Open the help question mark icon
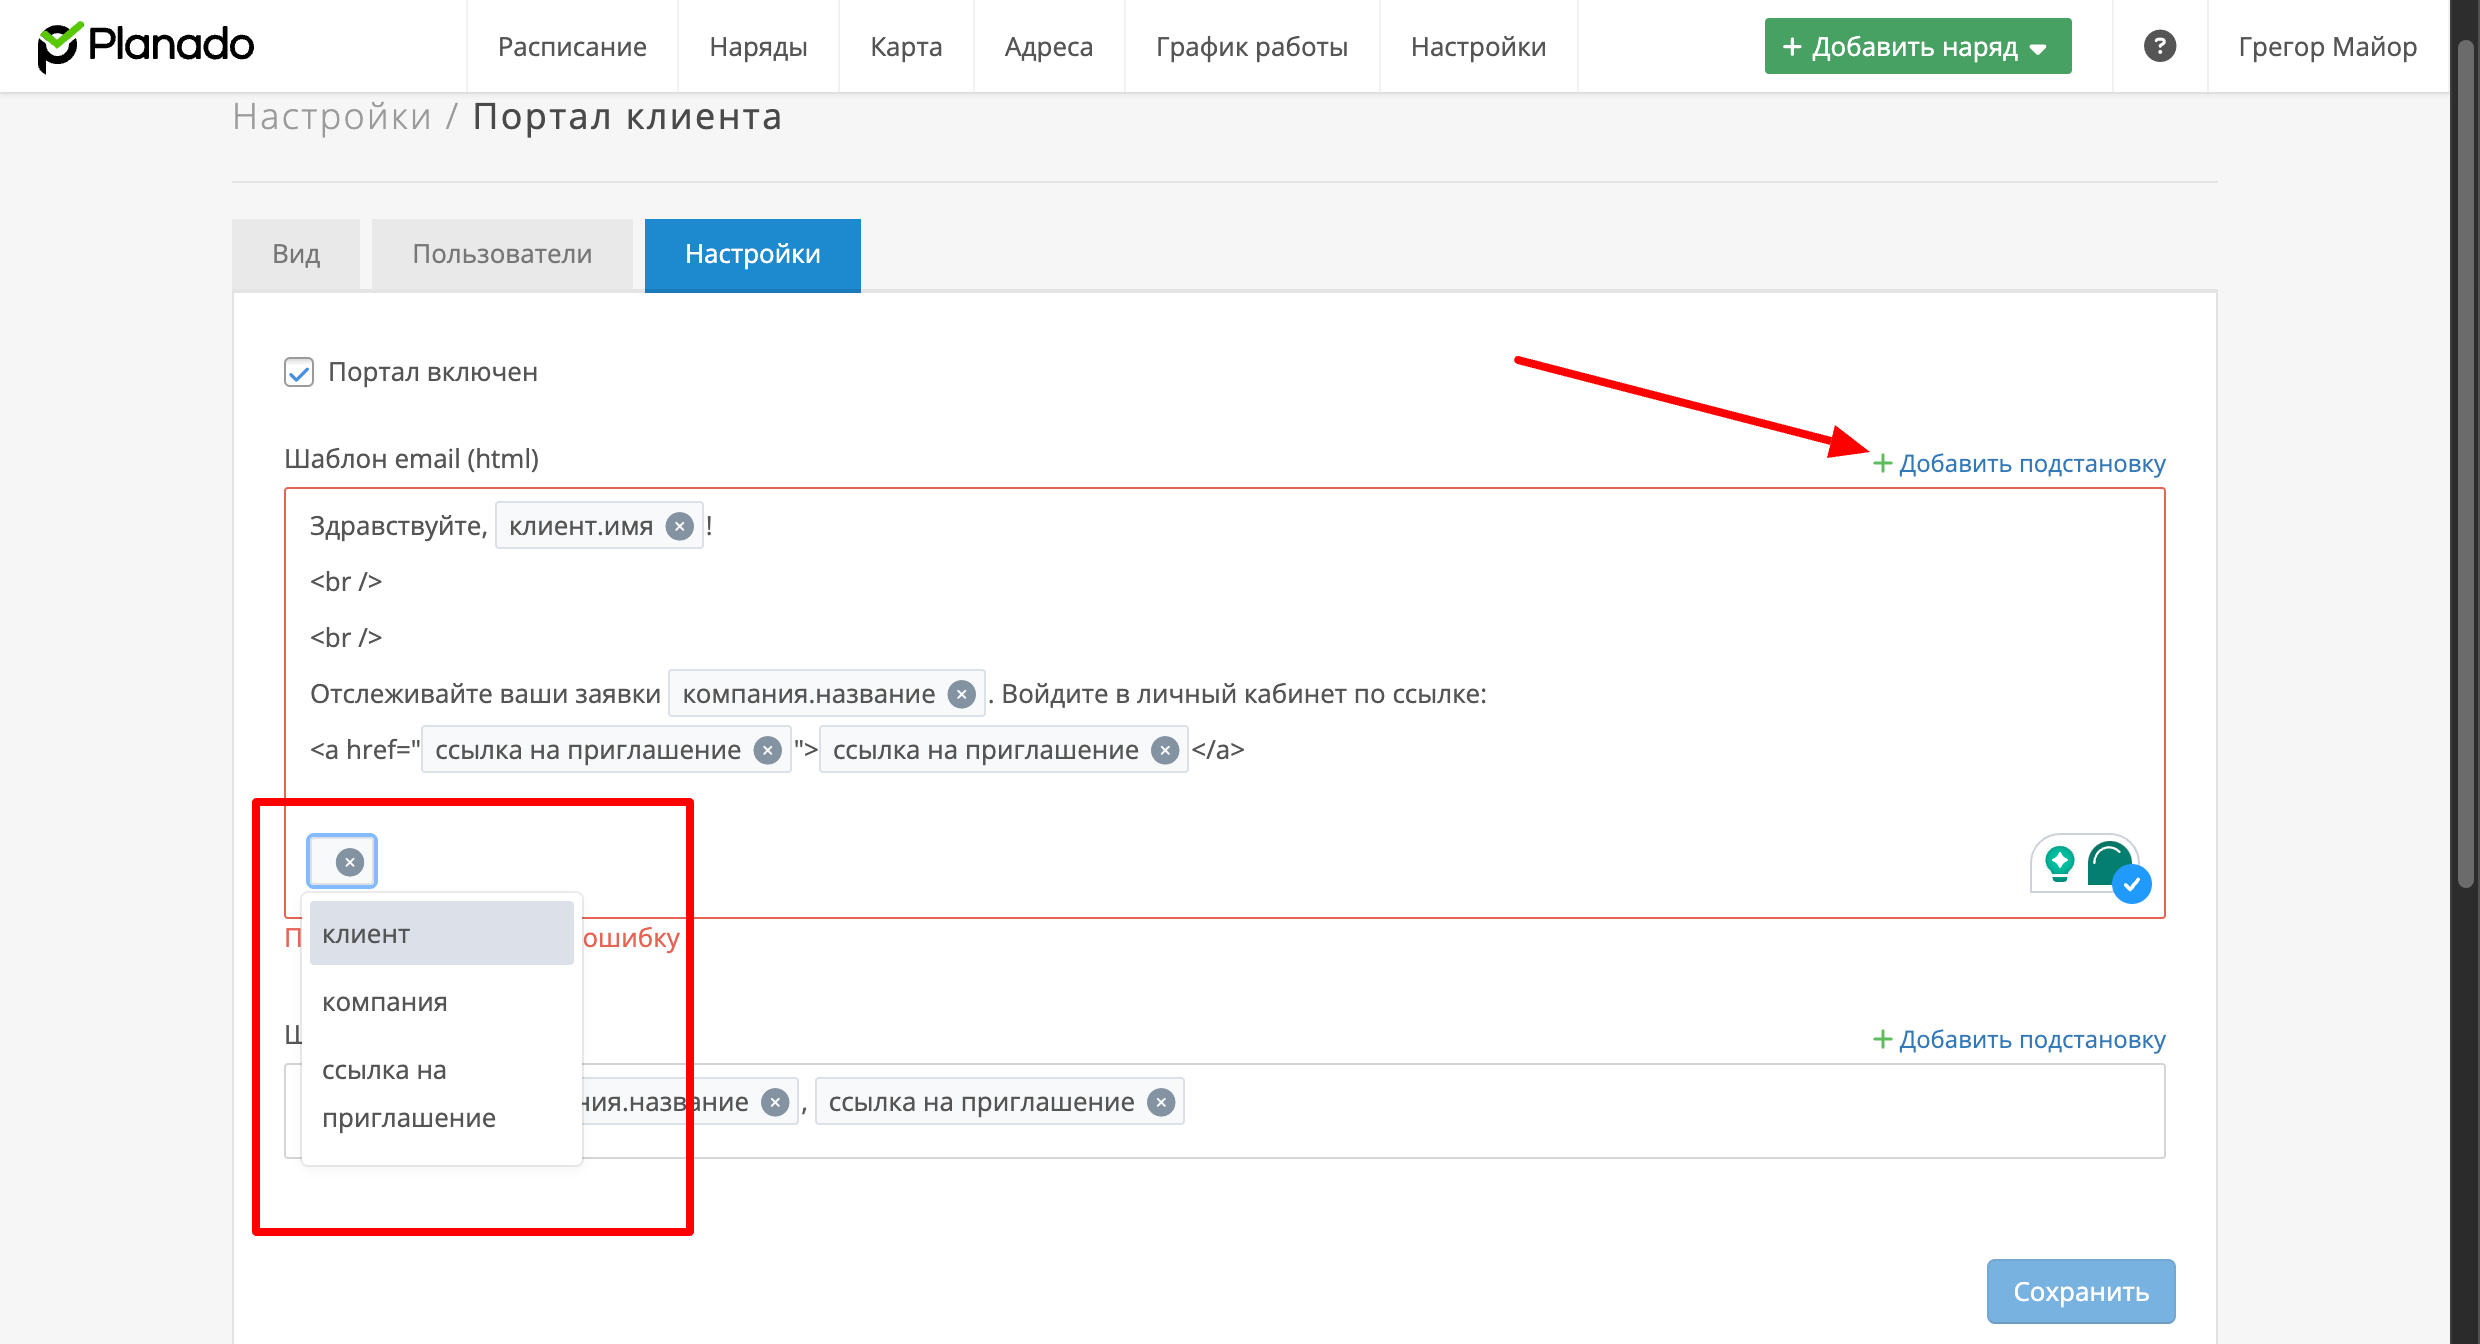Viewport: 2480px width, 1344px height. click(2159, 46)
